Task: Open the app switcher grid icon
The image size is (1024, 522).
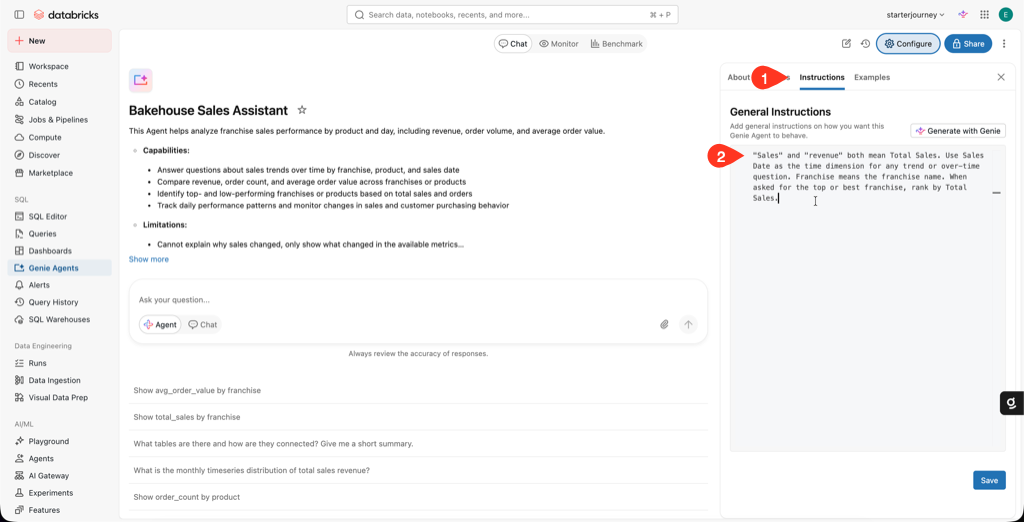Action: click(x=984, y=14)
